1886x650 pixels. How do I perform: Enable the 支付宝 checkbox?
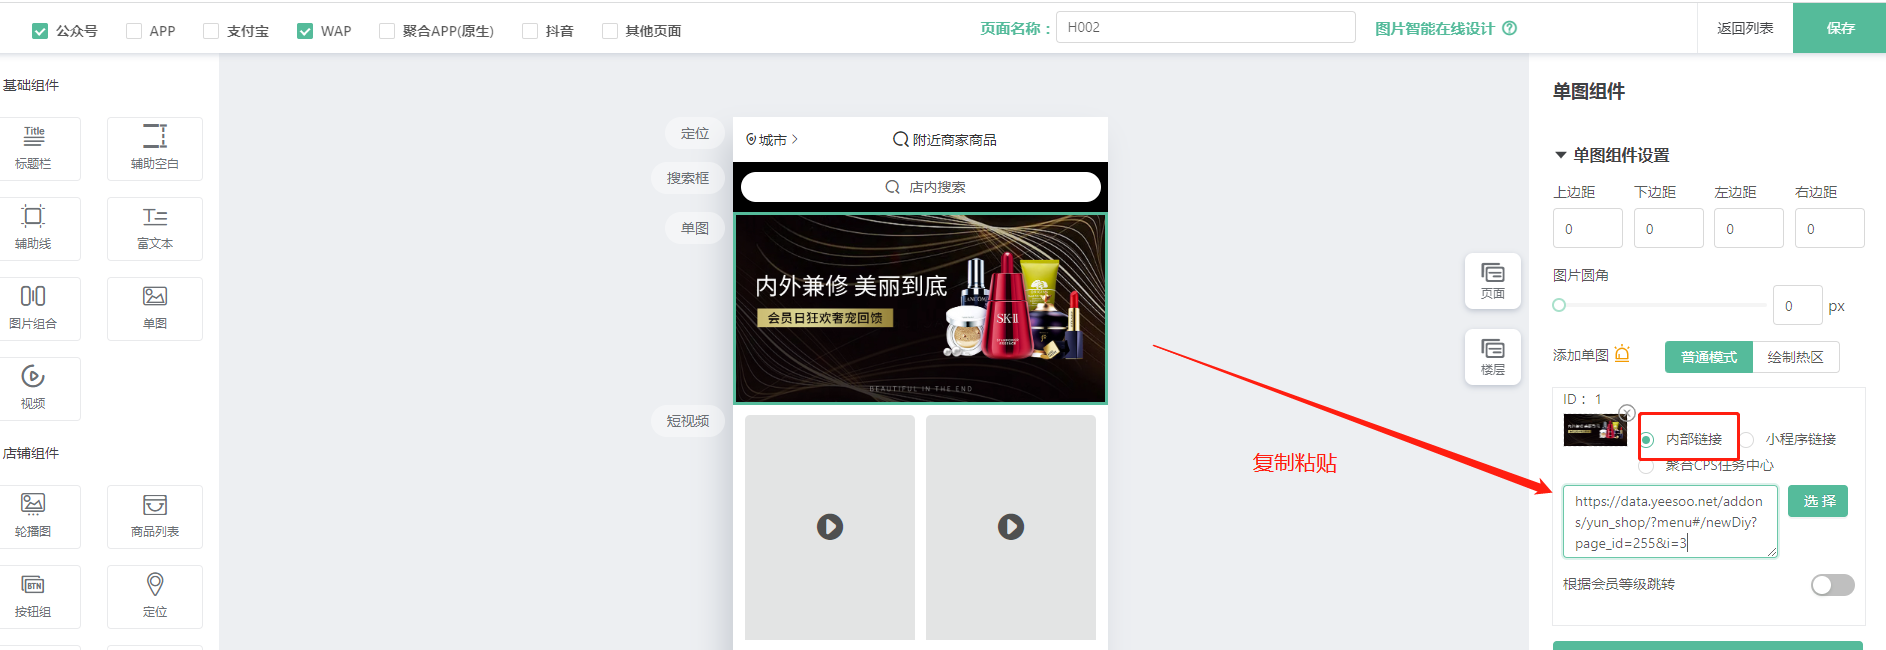211,31
